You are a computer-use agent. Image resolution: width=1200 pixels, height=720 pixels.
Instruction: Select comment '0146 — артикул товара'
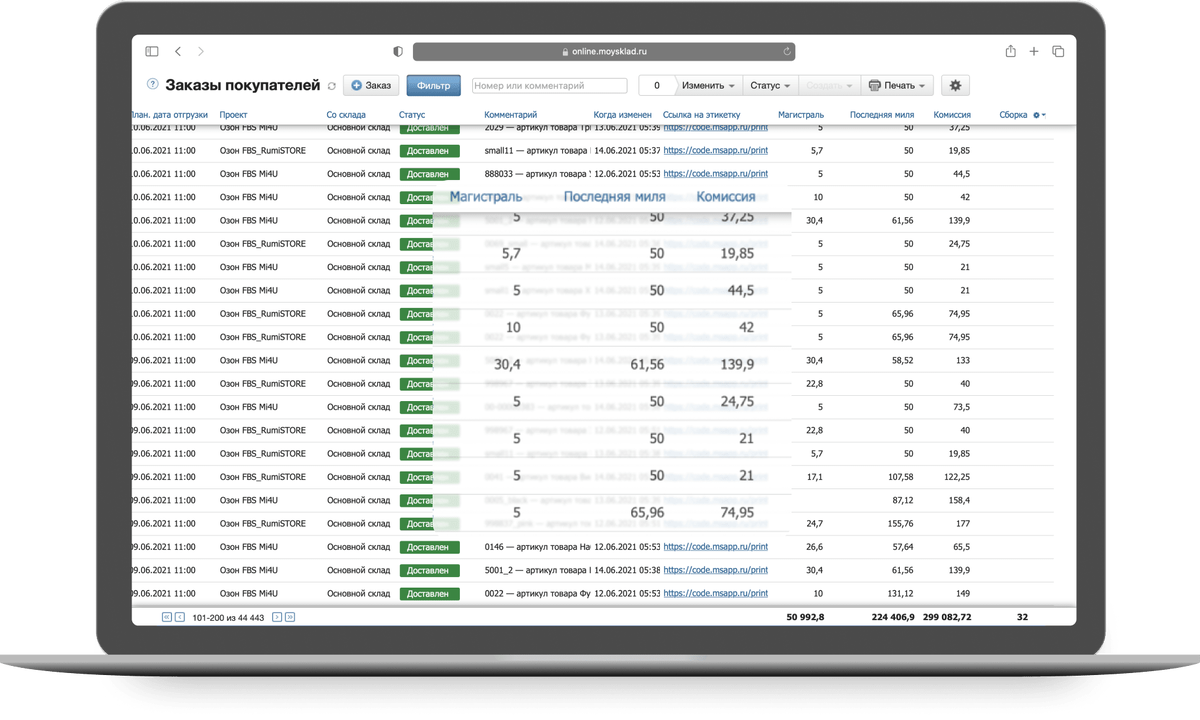[x=537, y=547]
